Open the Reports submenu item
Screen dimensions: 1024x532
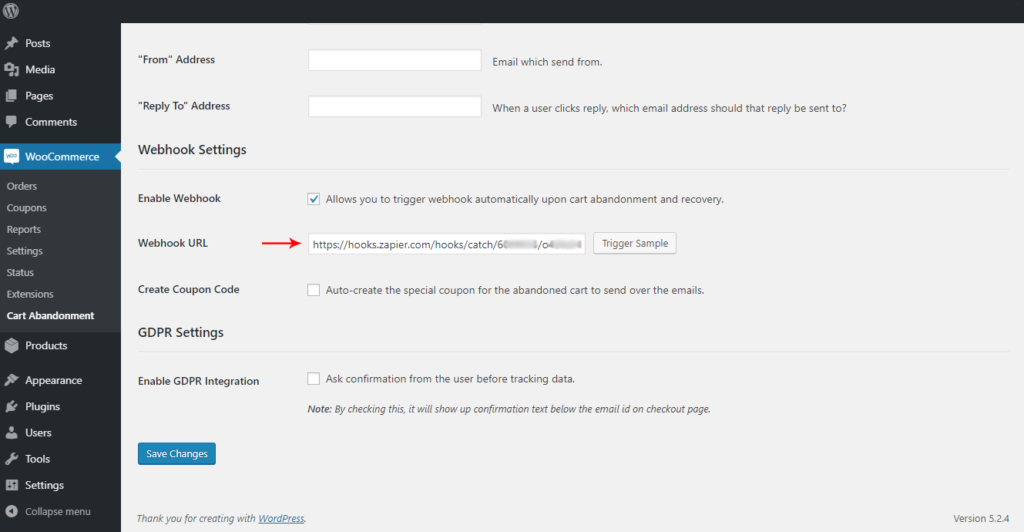(24, 229)
